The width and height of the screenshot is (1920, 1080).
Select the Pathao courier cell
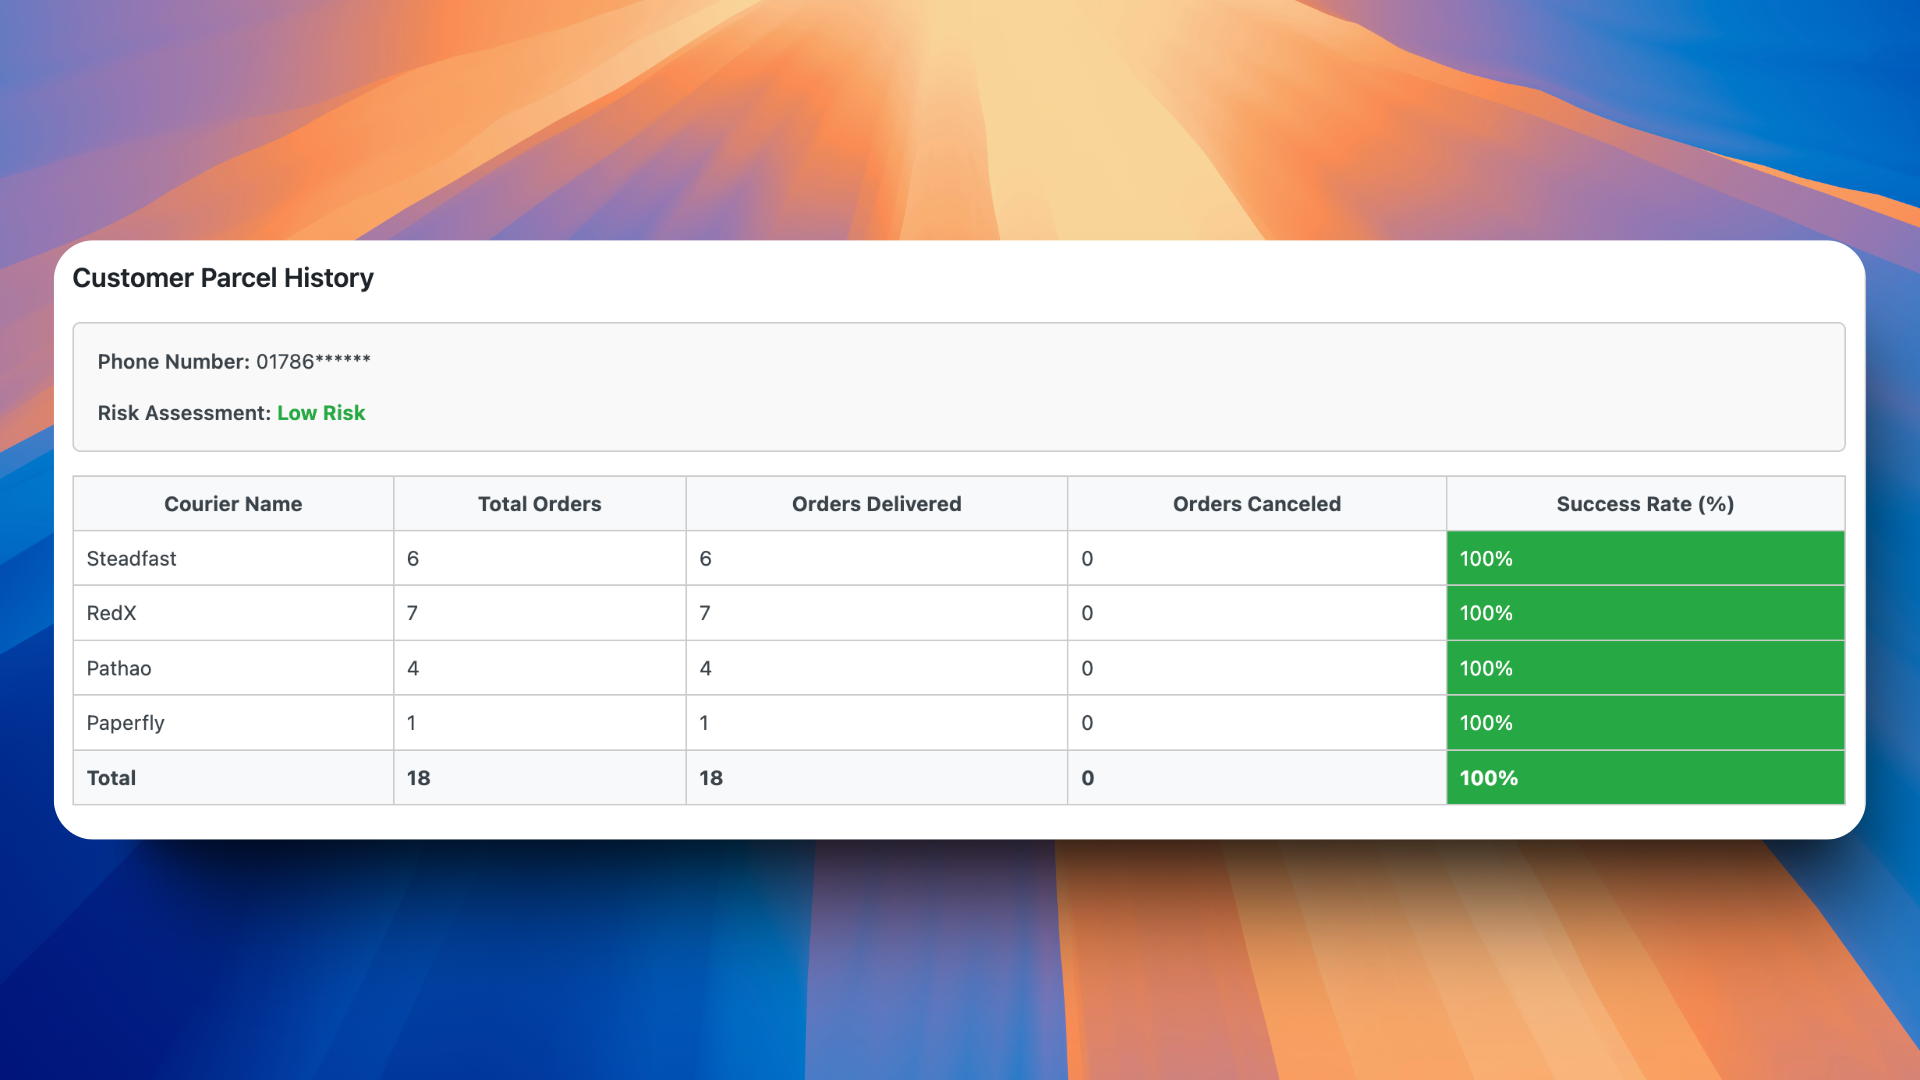pyautogui.click(x=233, y=668)
